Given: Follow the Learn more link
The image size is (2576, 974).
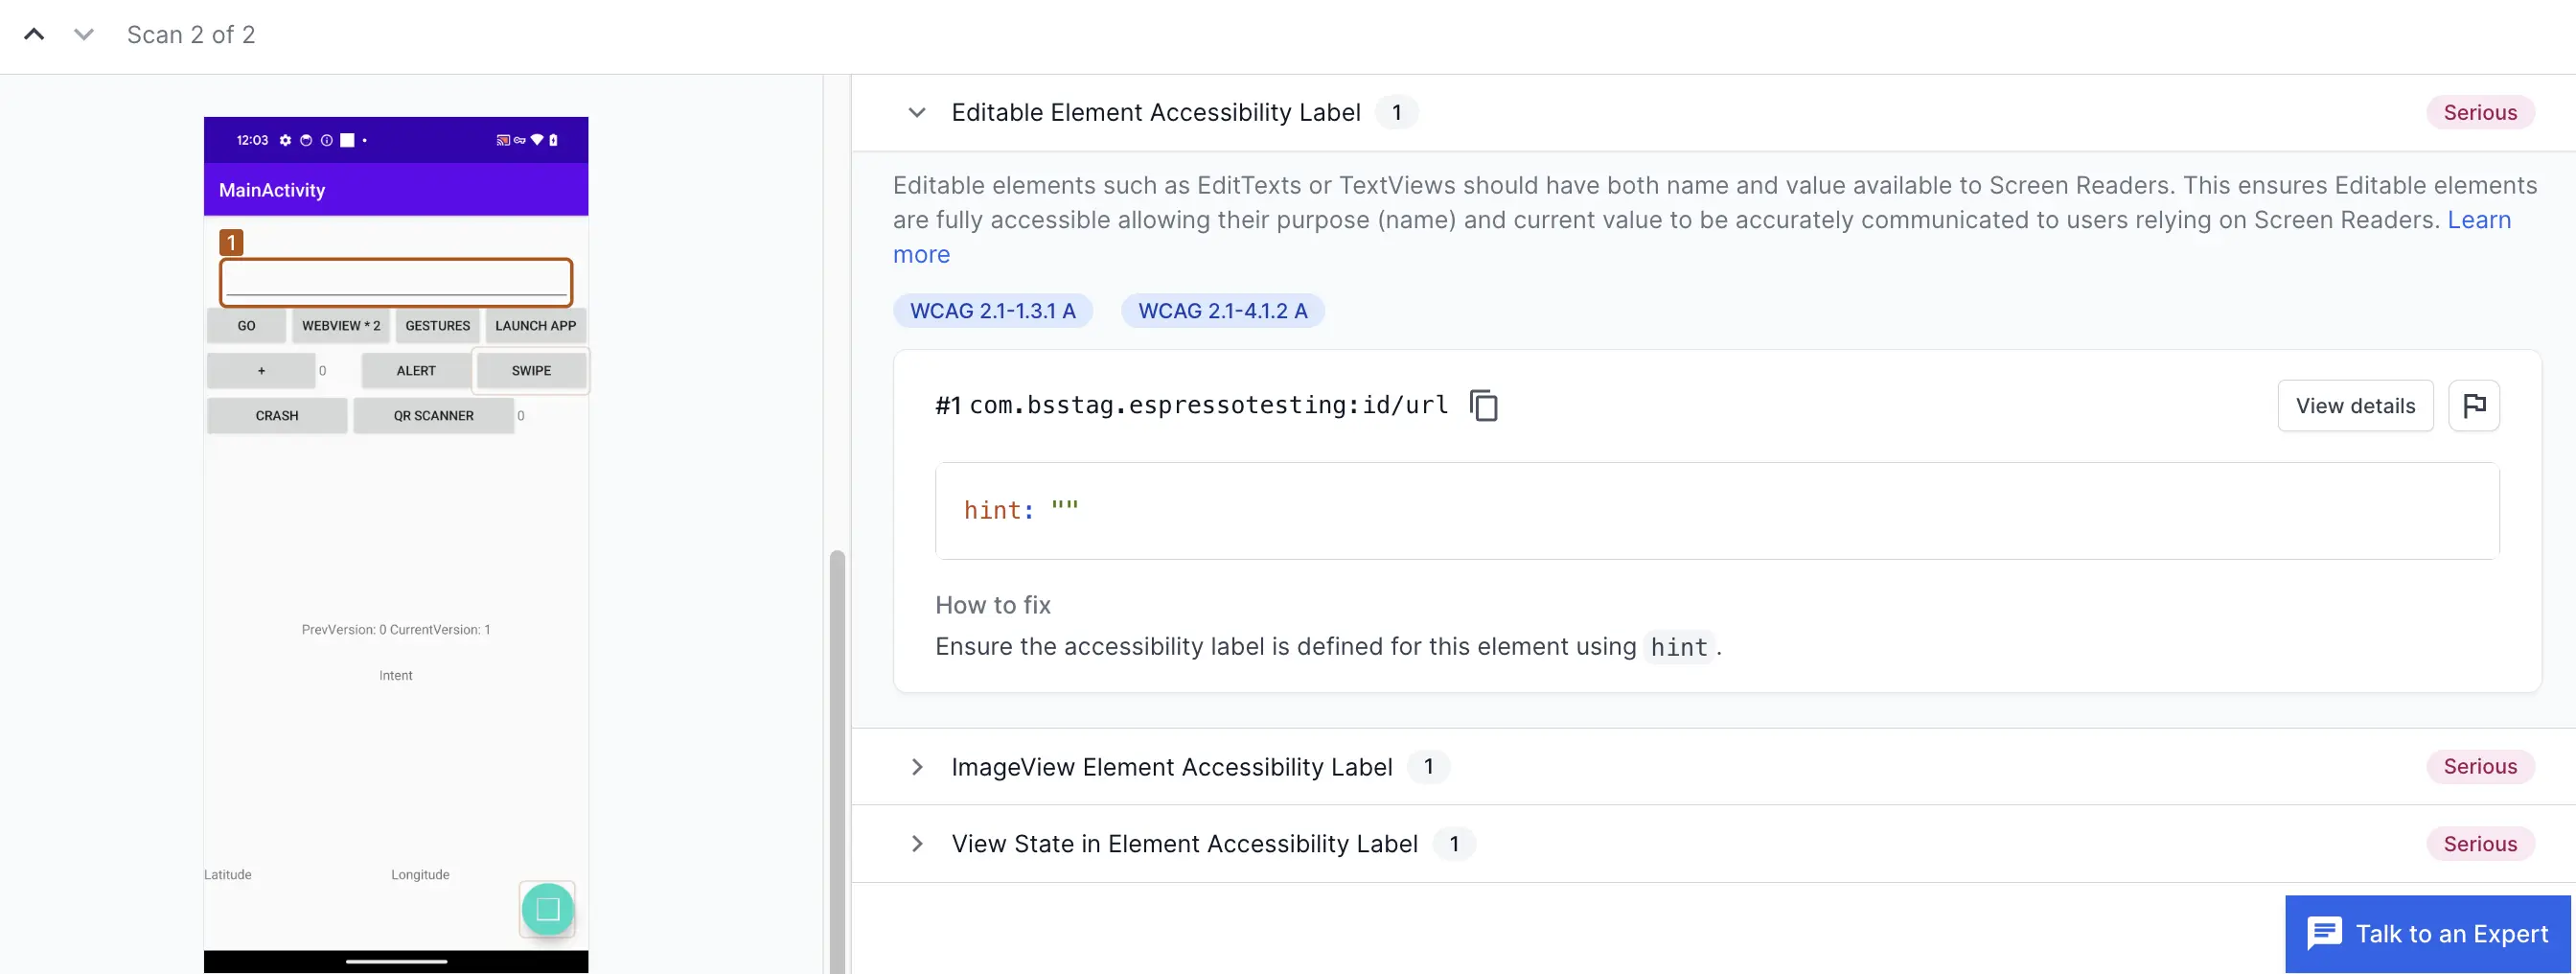Looking at the screenshot, I should 2478,220.
